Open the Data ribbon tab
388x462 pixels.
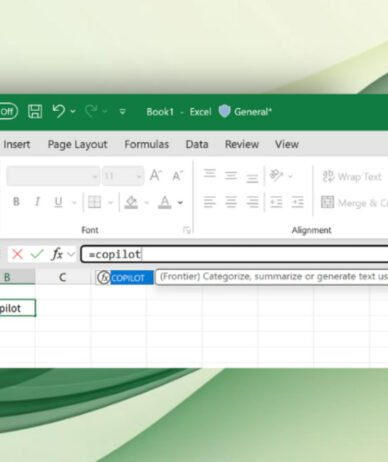(197, 144)
